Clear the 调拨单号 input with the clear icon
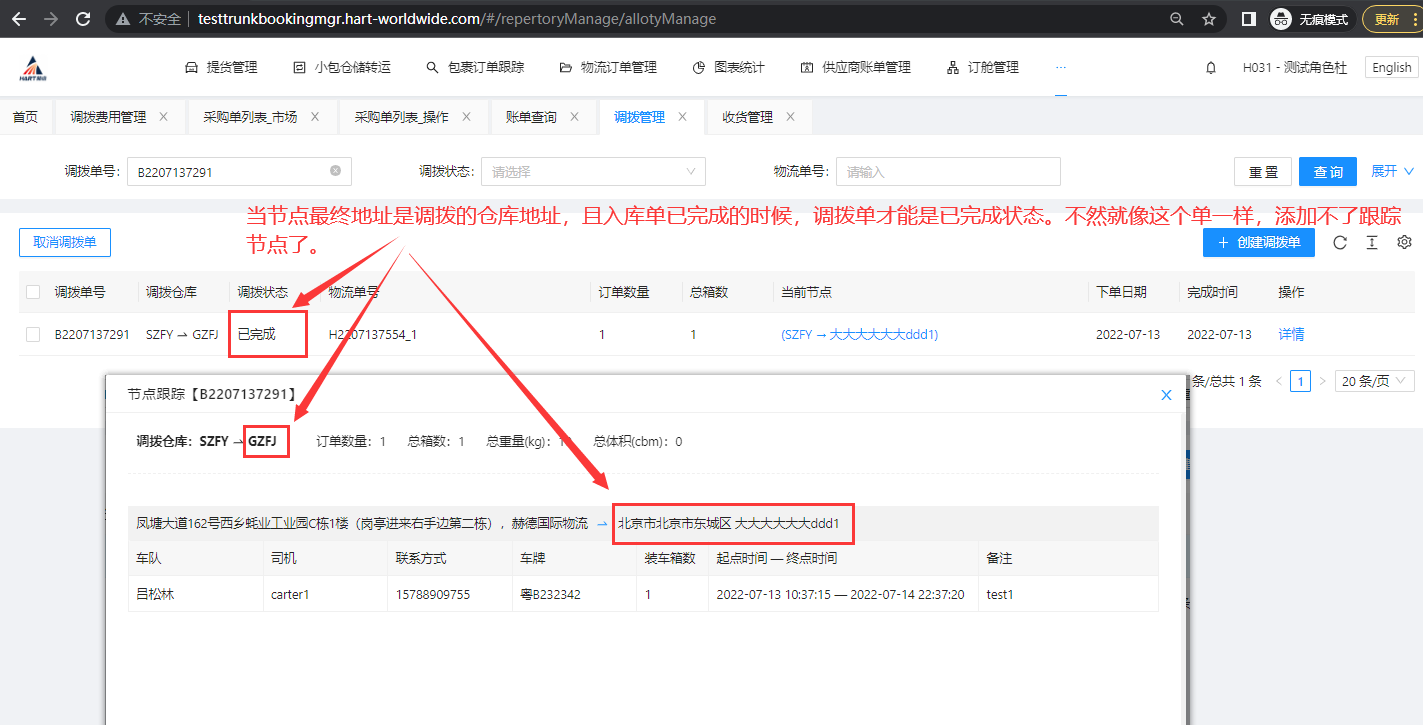This screenshot has height=725, width=1423. pyautogui.click(x=335, y=171)
